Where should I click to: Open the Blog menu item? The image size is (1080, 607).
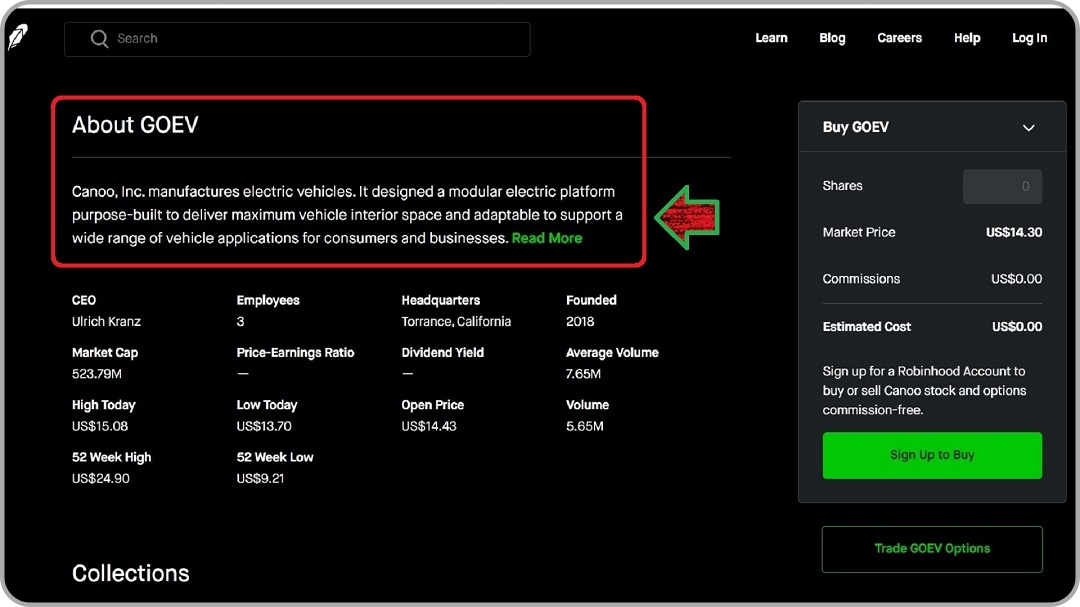point(832,38)
